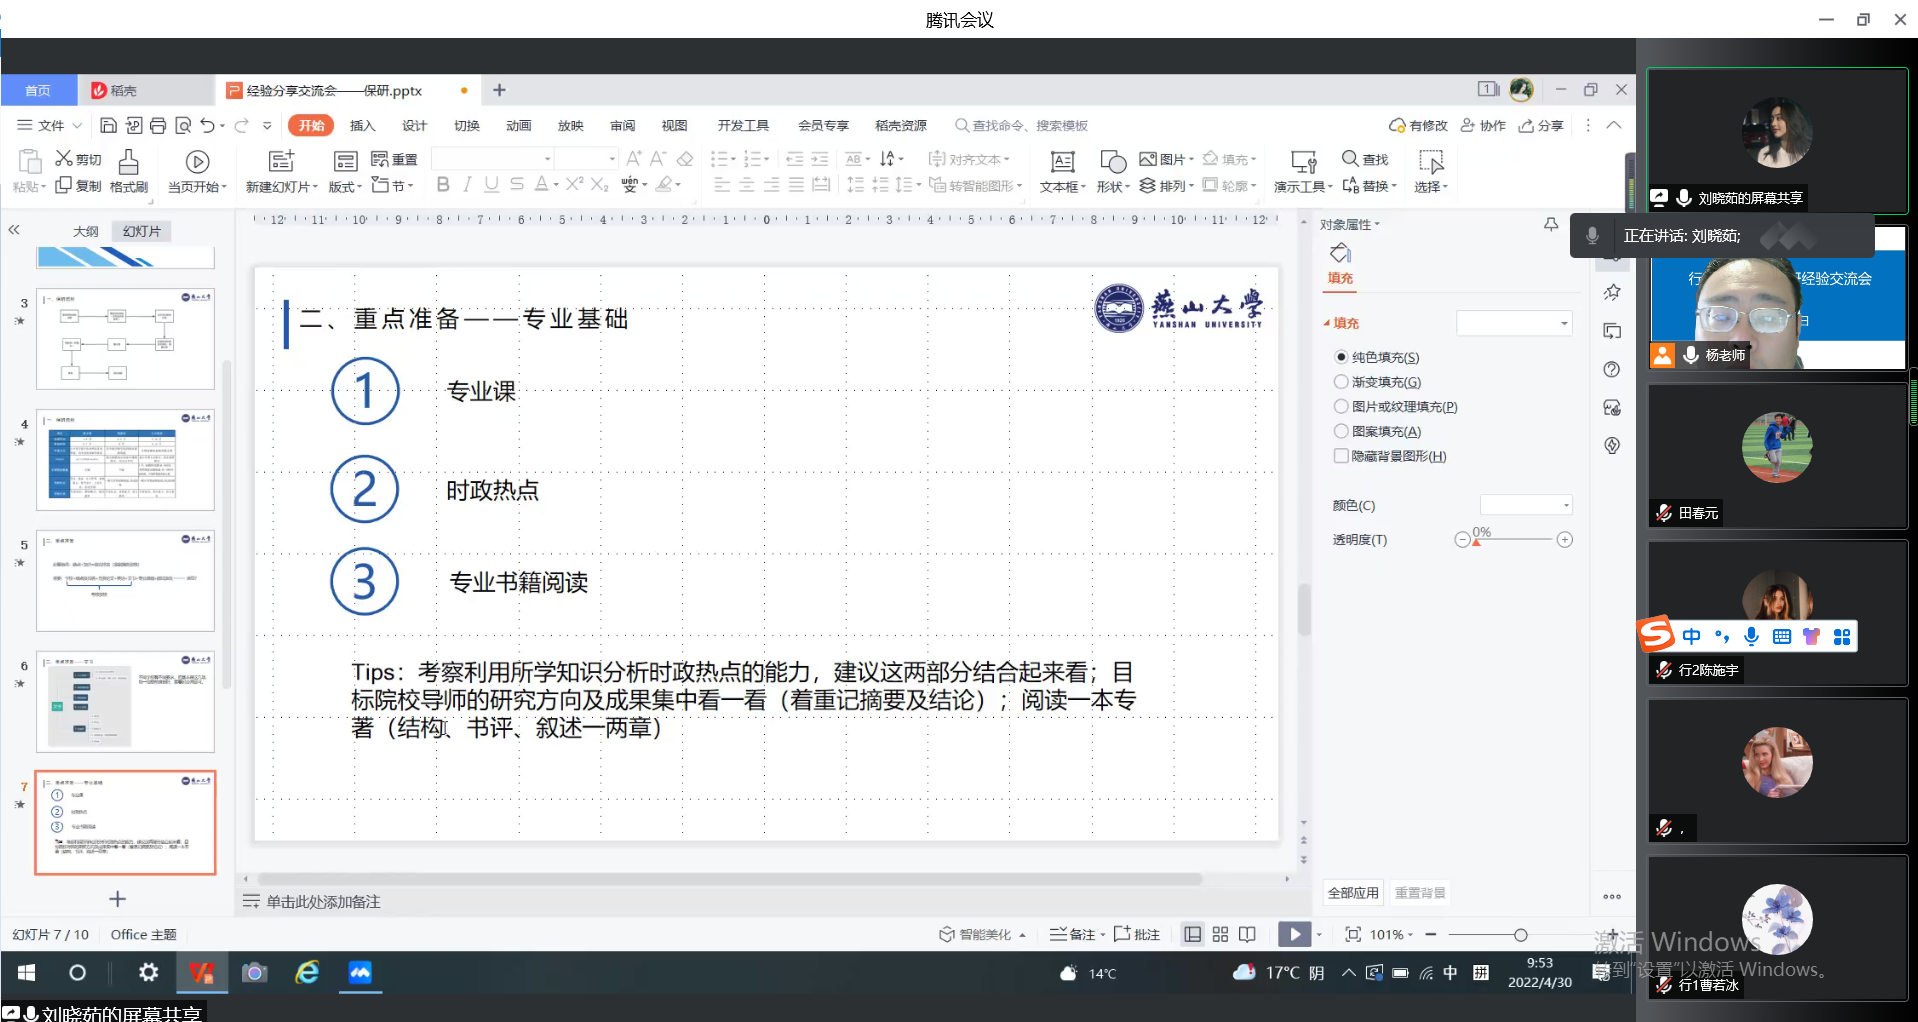
Task: Click the zoom slider handle
Action: [x=1520, y=935]
